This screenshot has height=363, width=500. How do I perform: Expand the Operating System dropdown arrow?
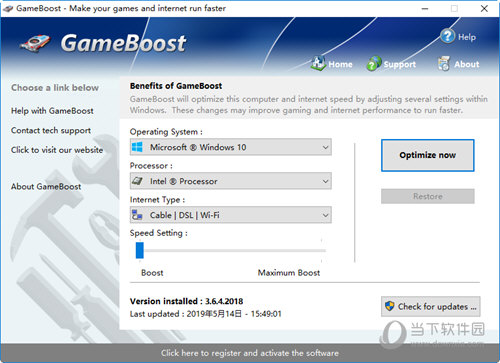coord(325,147)
